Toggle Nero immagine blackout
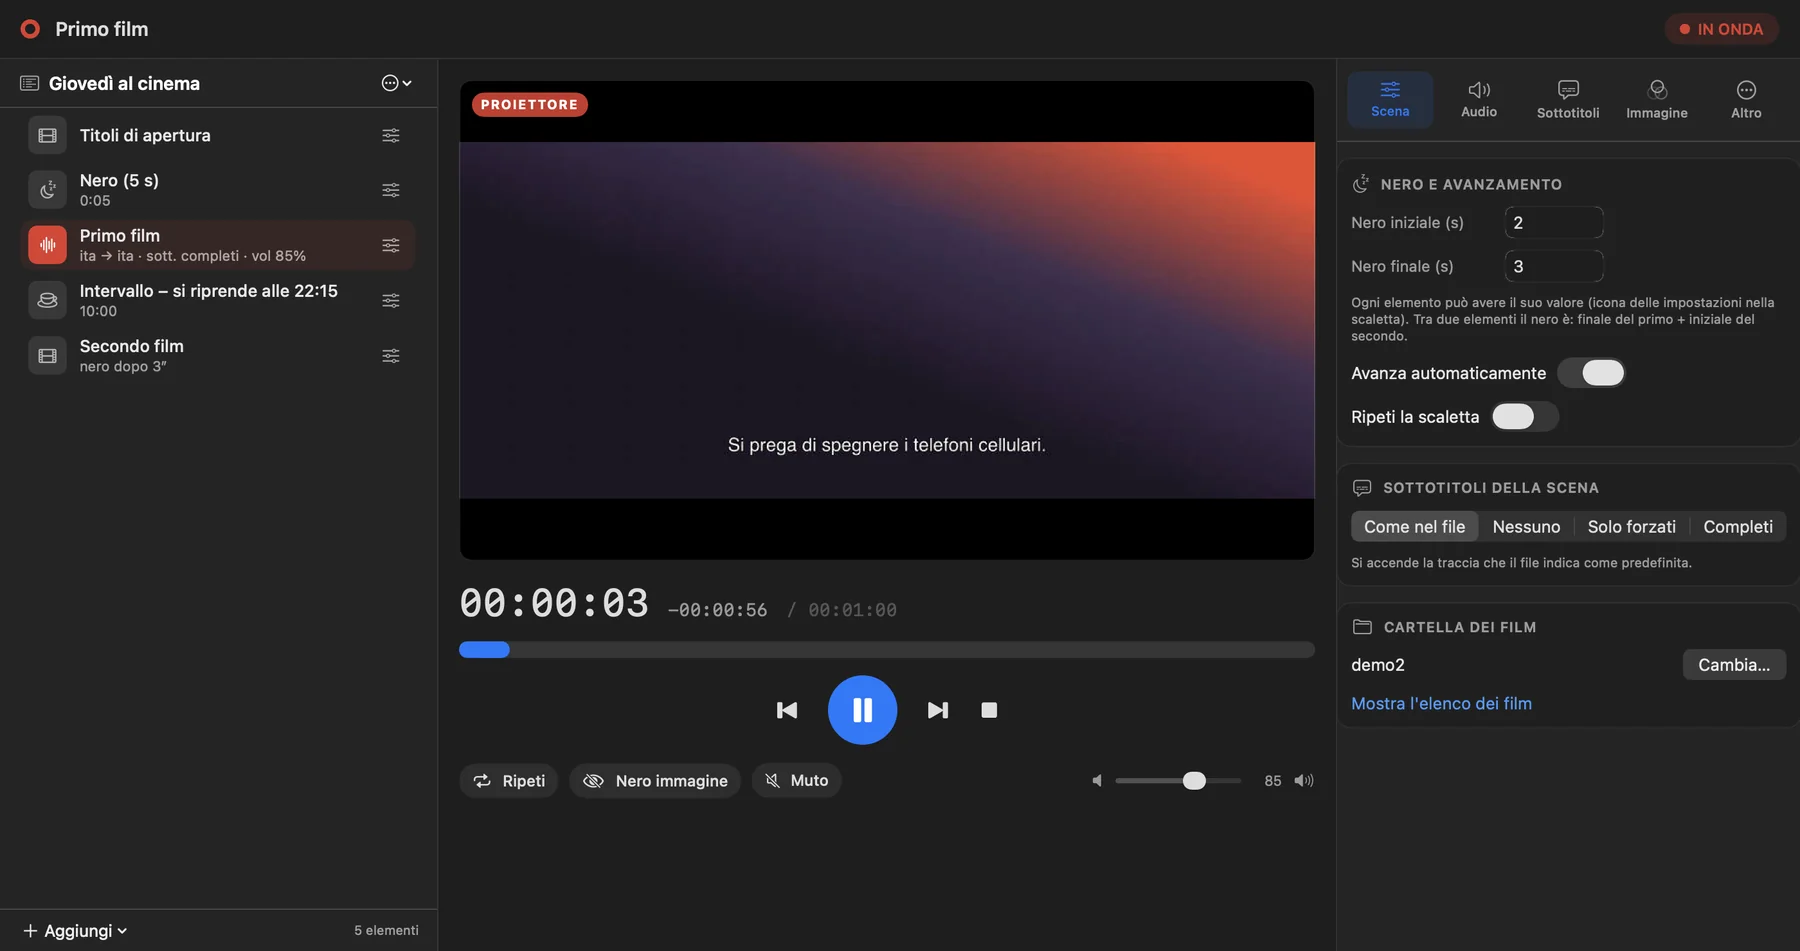1800x951 pixels. [655, 781]
